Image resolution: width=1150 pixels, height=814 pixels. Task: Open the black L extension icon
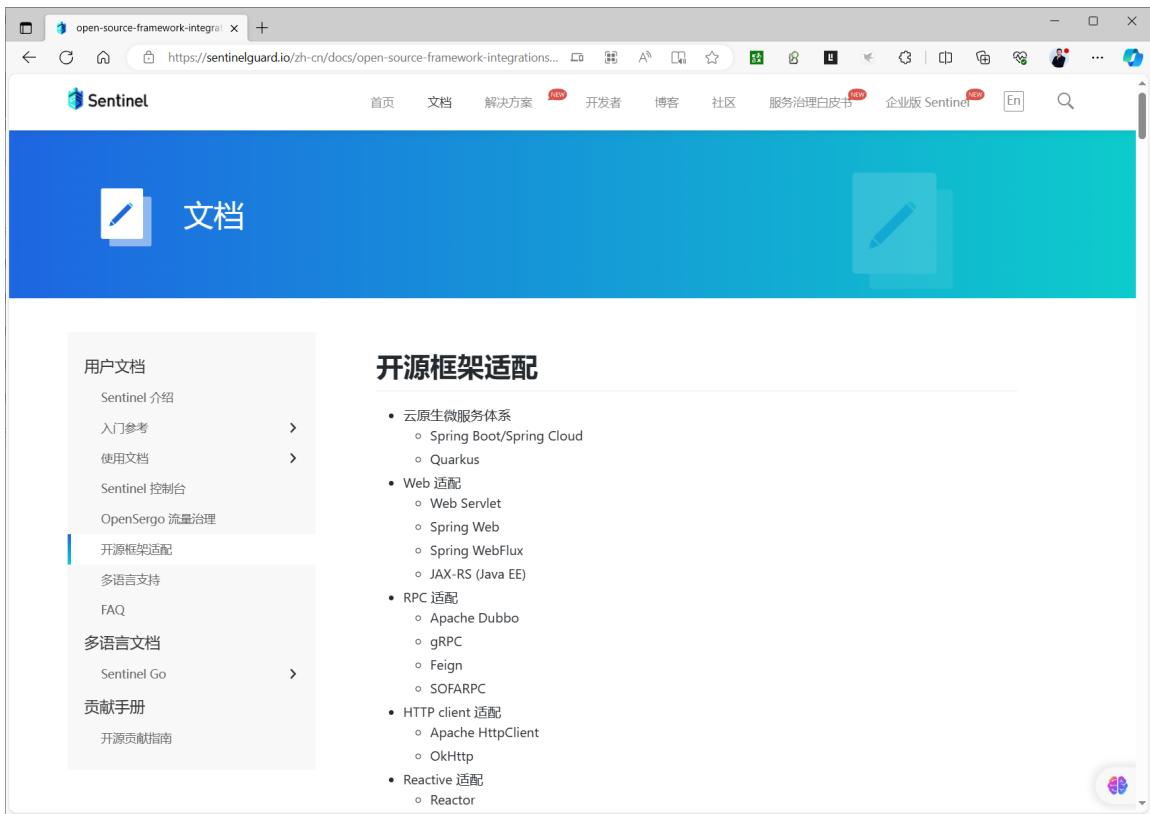pyautogui.click(x=830, y=57)
